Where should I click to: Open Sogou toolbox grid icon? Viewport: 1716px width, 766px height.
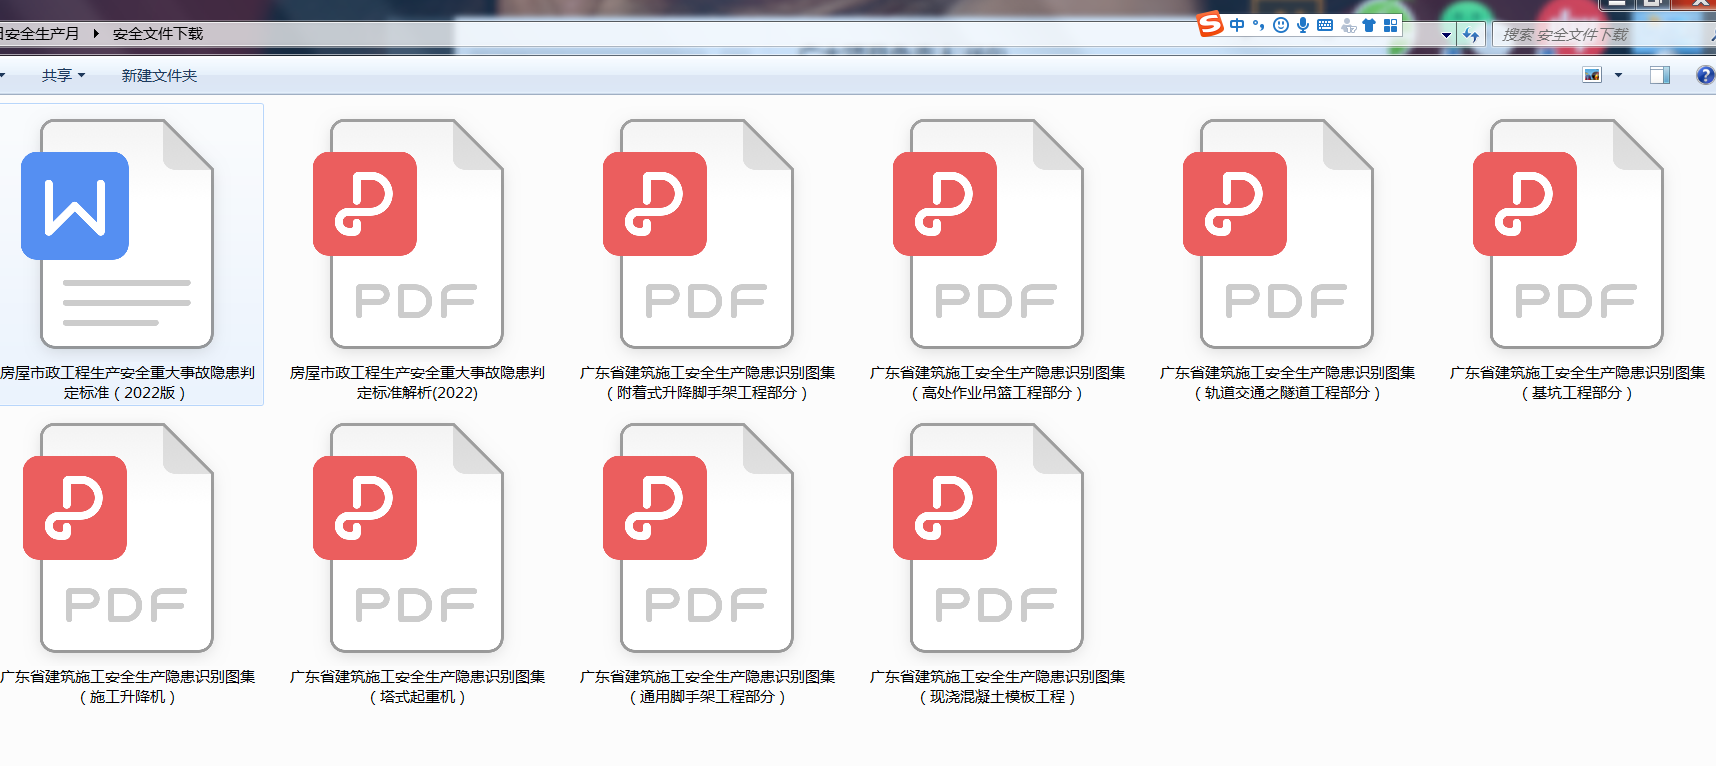pos(1390,25)
